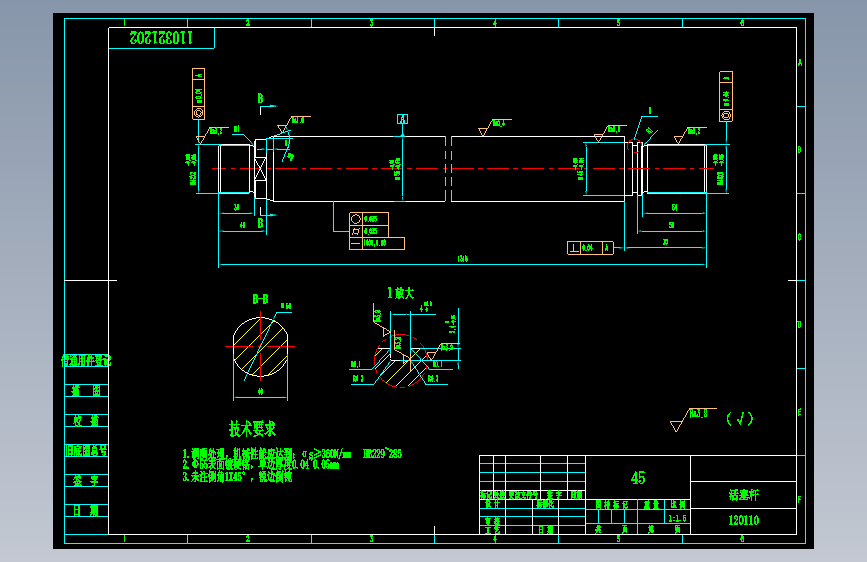Screen dimensions: 867x562
Task: Click the 工艺 row label in title block
Action: [x=492, y=530]
